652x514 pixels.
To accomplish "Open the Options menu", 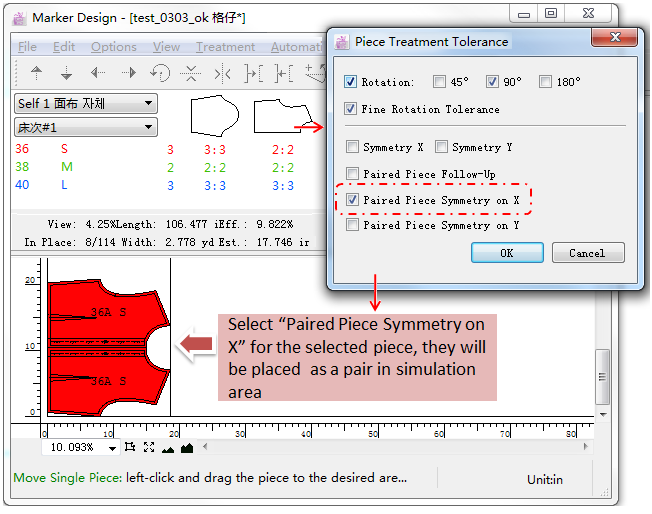I will (x=114, y=47).
